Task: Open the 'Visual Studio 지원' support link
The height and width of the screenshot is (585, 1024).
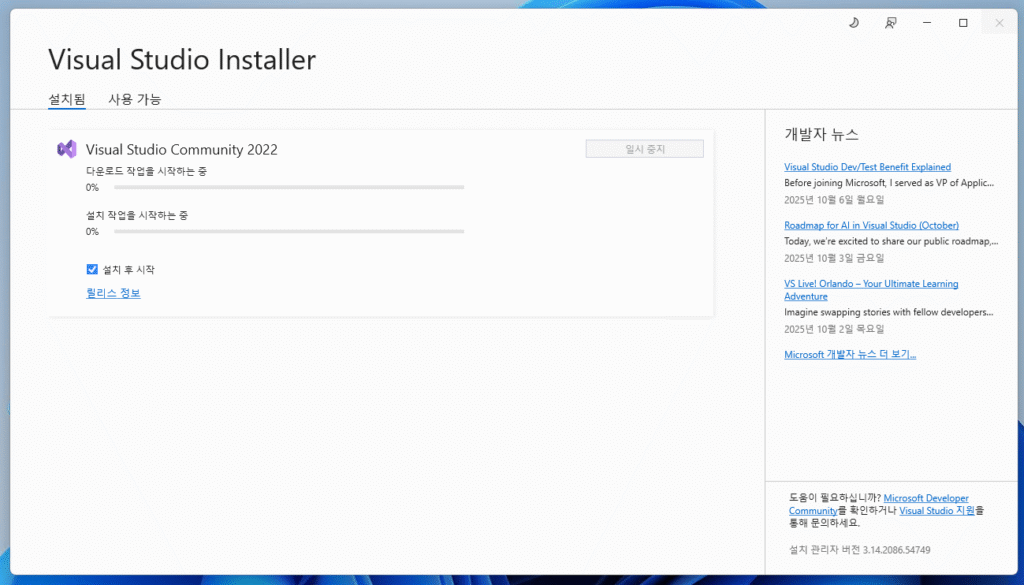Action: point(937,510)
